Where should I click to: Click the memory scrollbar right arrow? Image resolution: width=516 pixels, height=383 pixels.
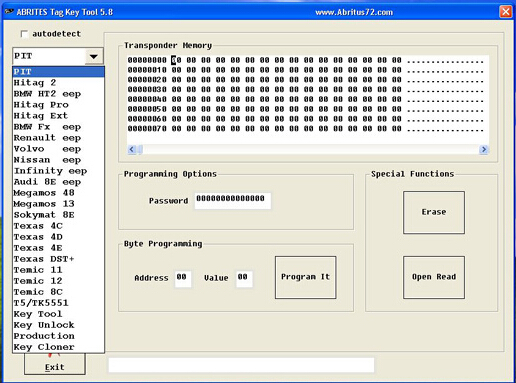tap(484, 149)
